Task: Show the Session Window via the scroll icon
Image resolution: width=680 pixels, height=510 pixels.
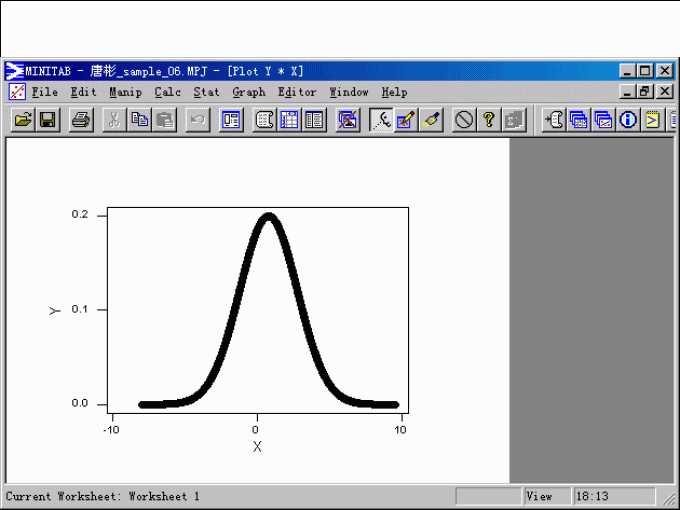Action: [x=265, y=120]
